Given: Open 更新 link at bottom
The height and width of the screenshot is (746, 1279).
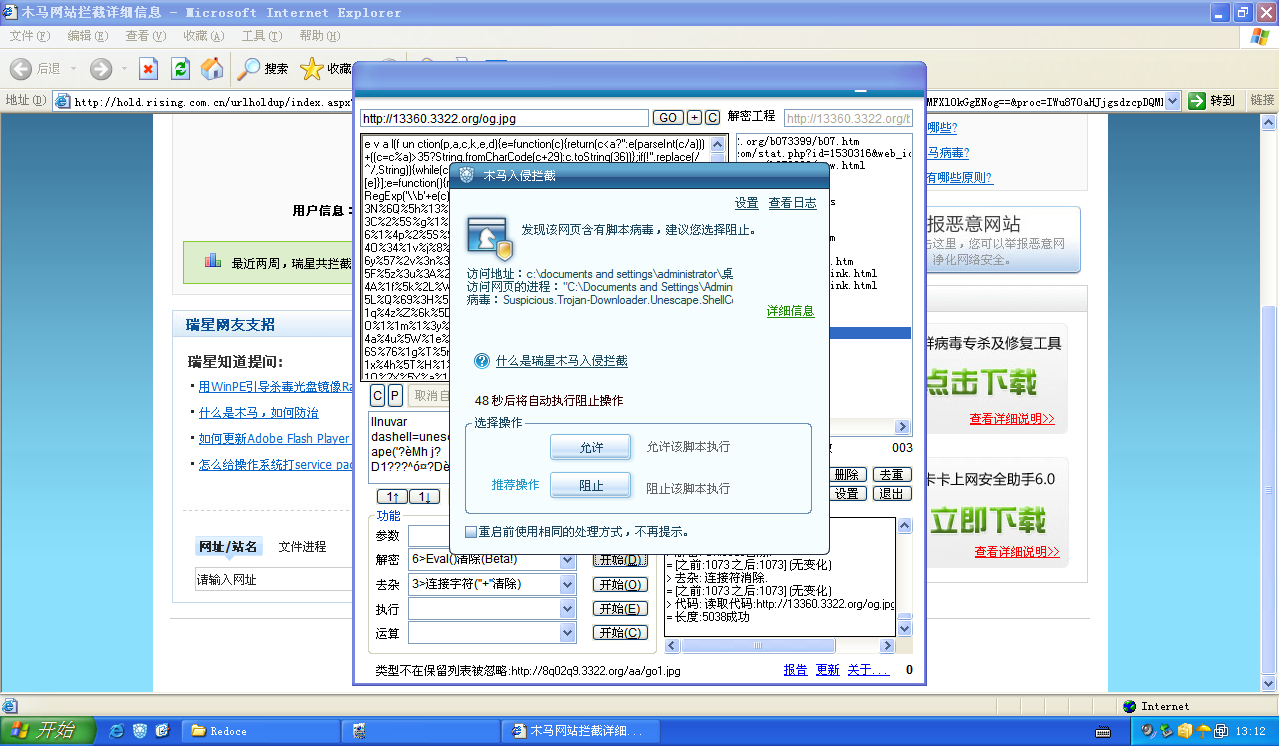Looking at the screenshot, I should (828, 670).
